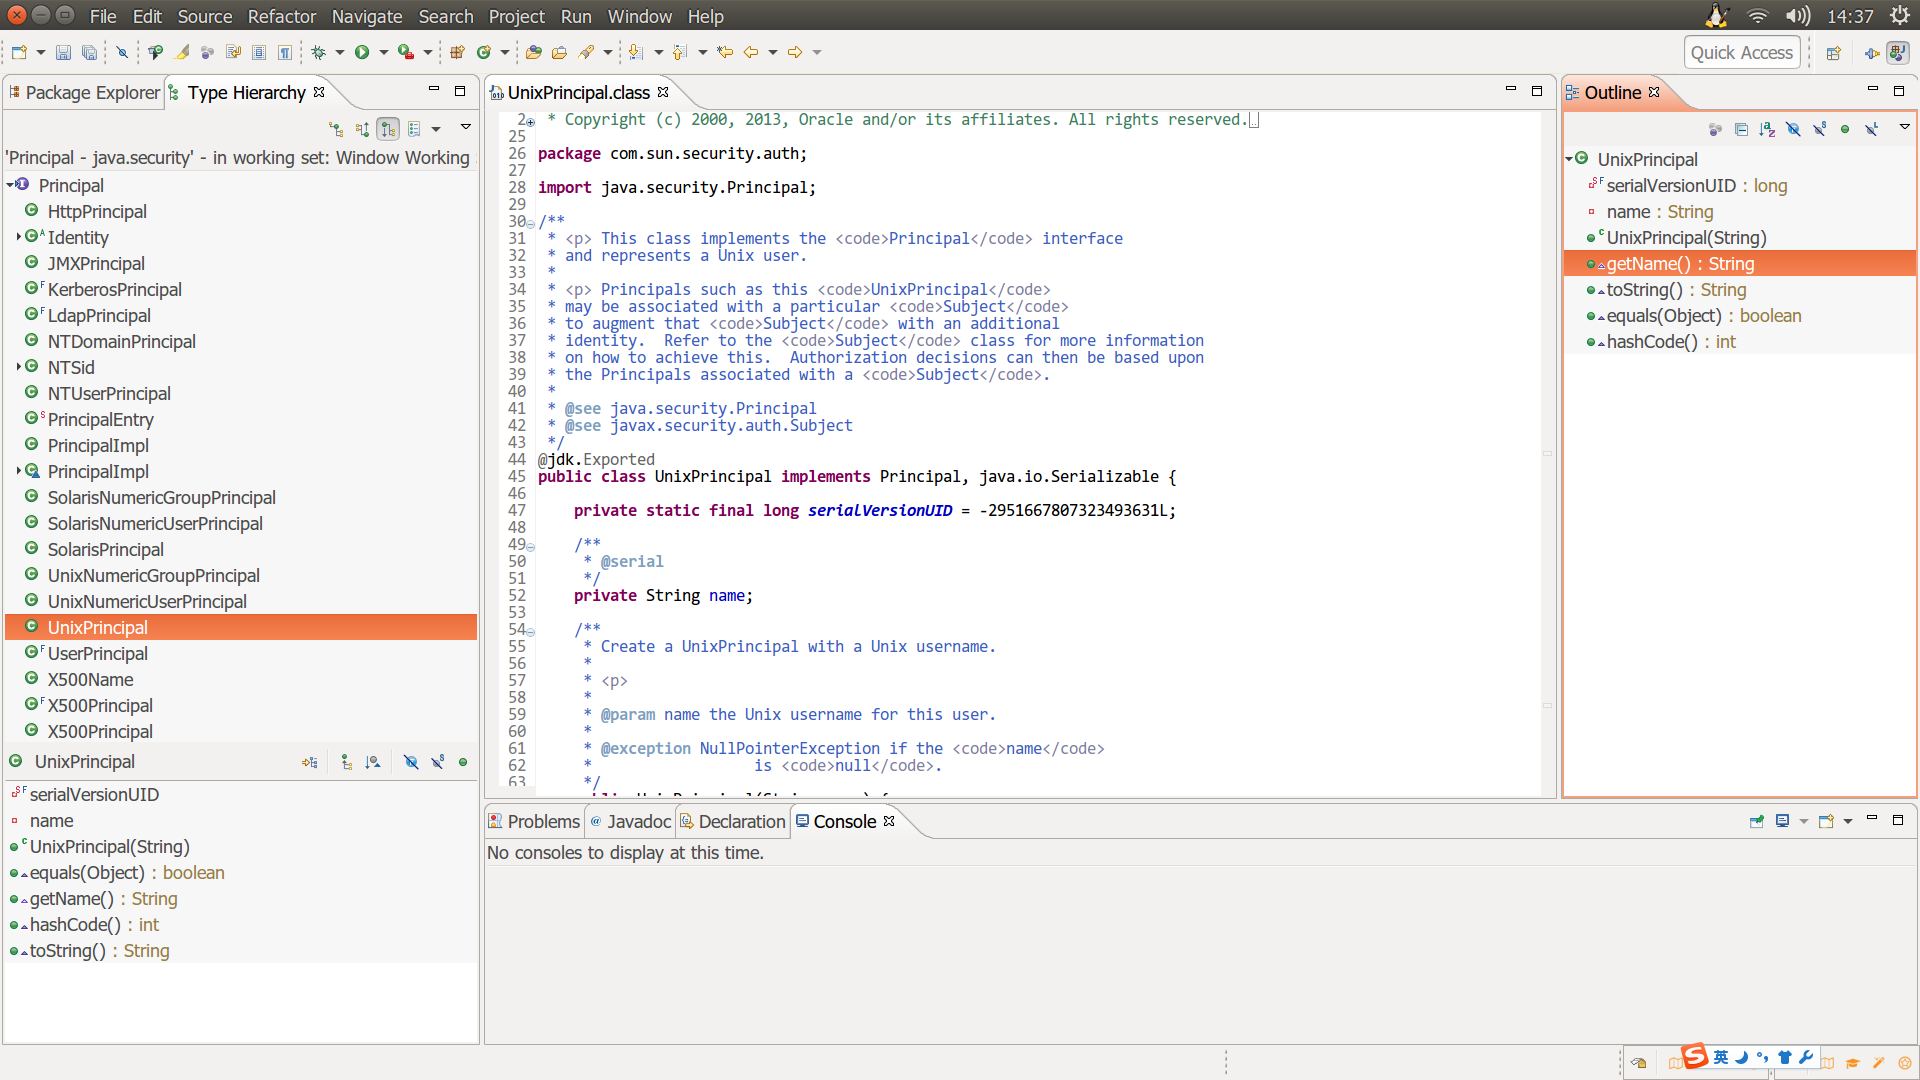The height and width of the screenshot is (1080, 1920).
Task: Expand the Identity node in the hierarchy tree
Action: 18,237
